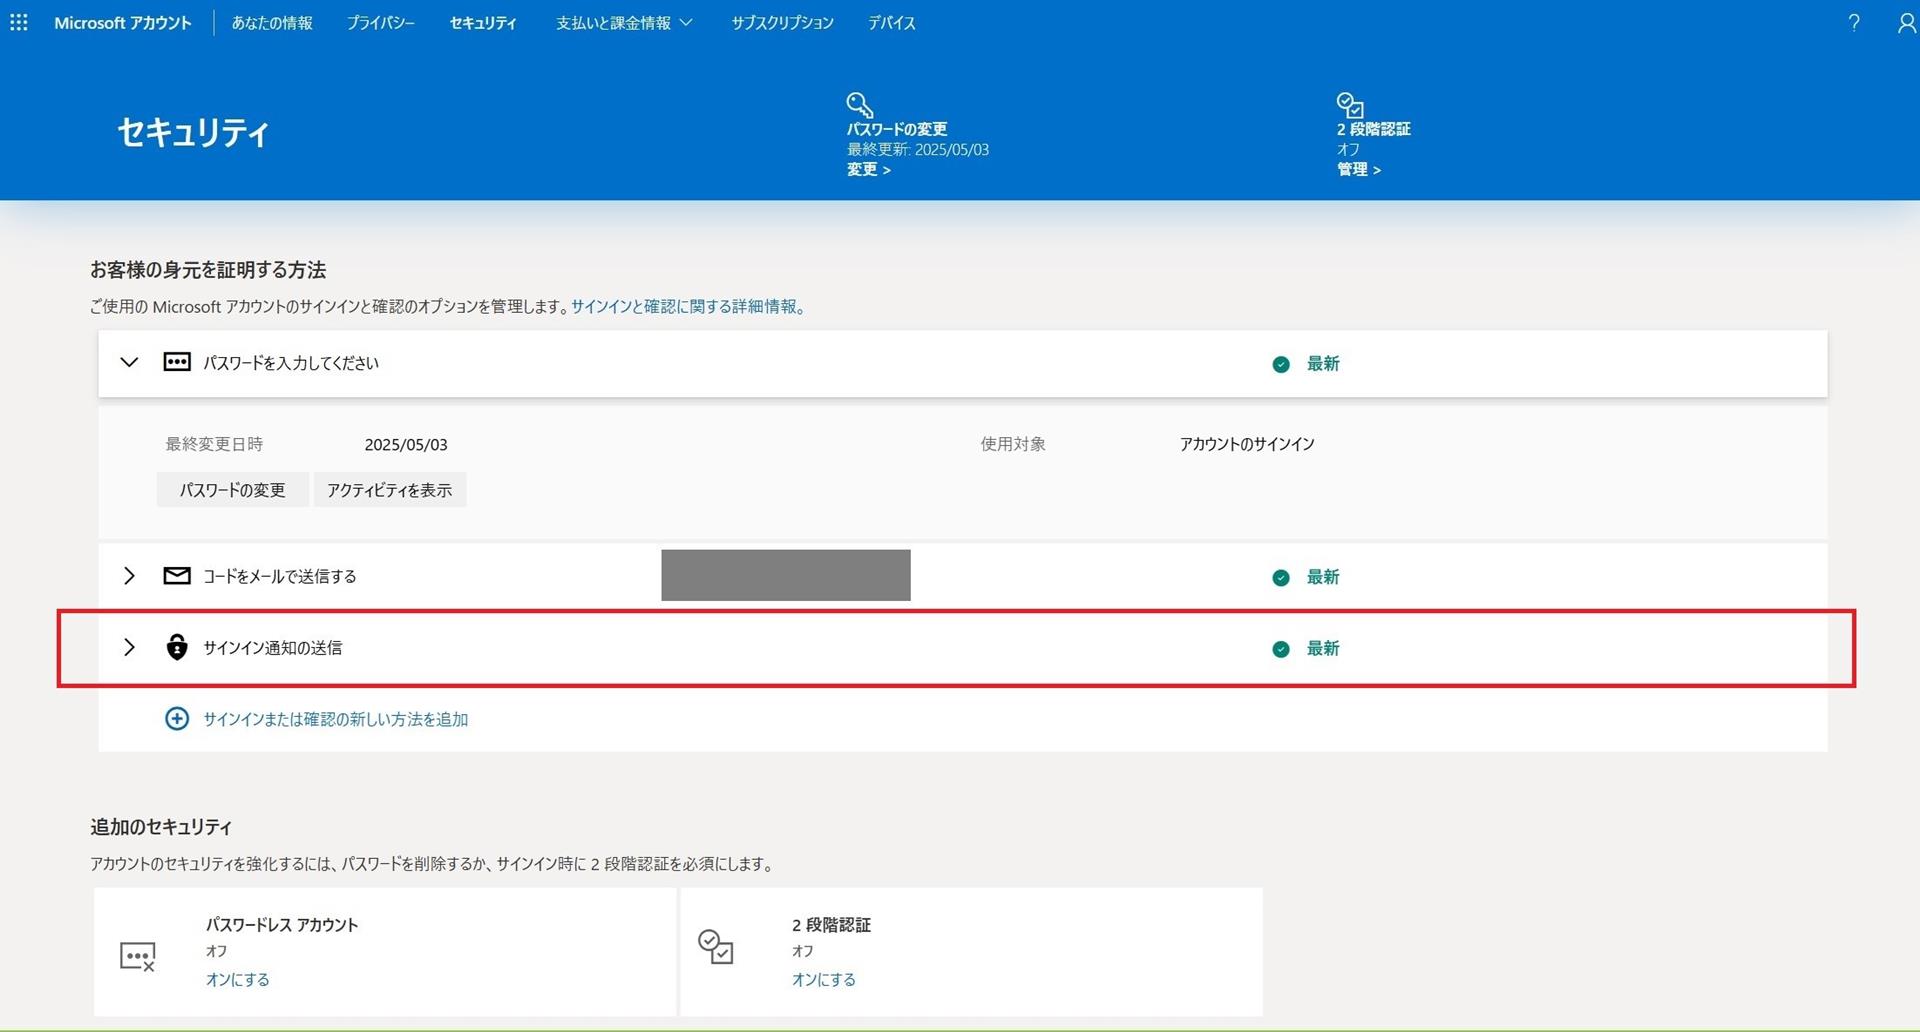Click the lock shield icon for サインイン通知の送信
The height and width of the screenshot is (1032, 1920).
coord(176,648)
